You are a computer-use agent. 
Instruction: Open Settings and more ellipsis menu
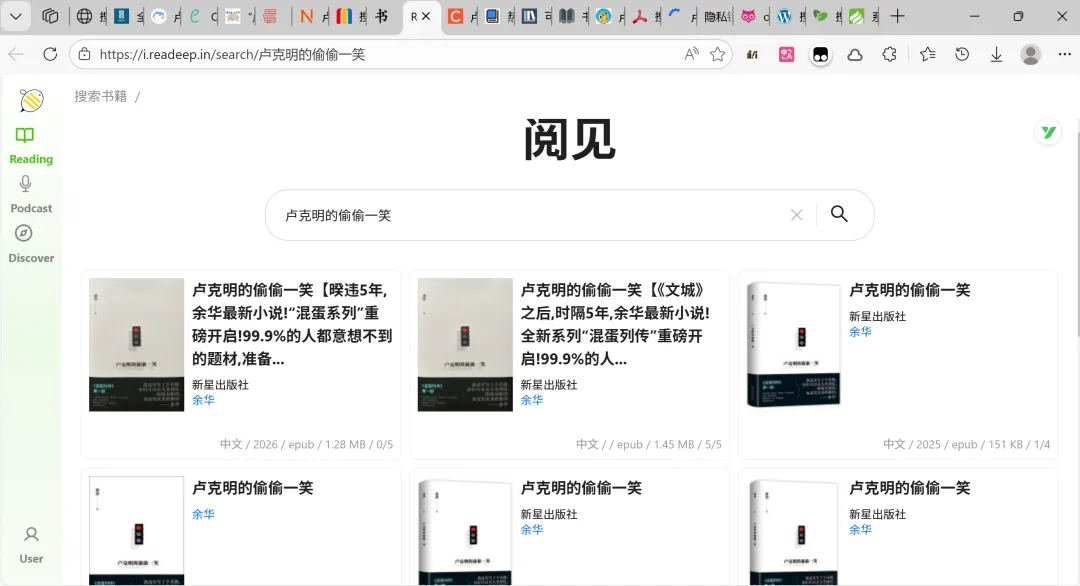coord(1064,54)
